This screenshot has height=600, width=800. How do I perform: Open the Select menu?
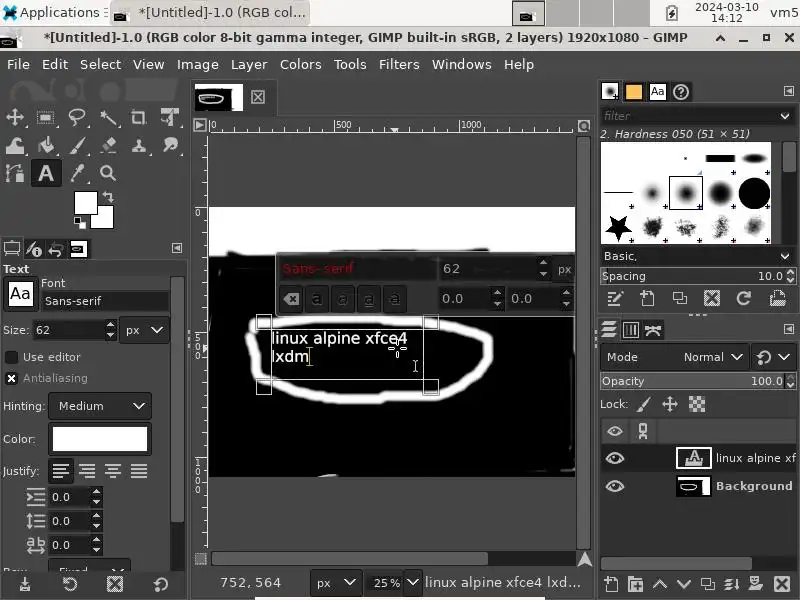click(101, 64)
